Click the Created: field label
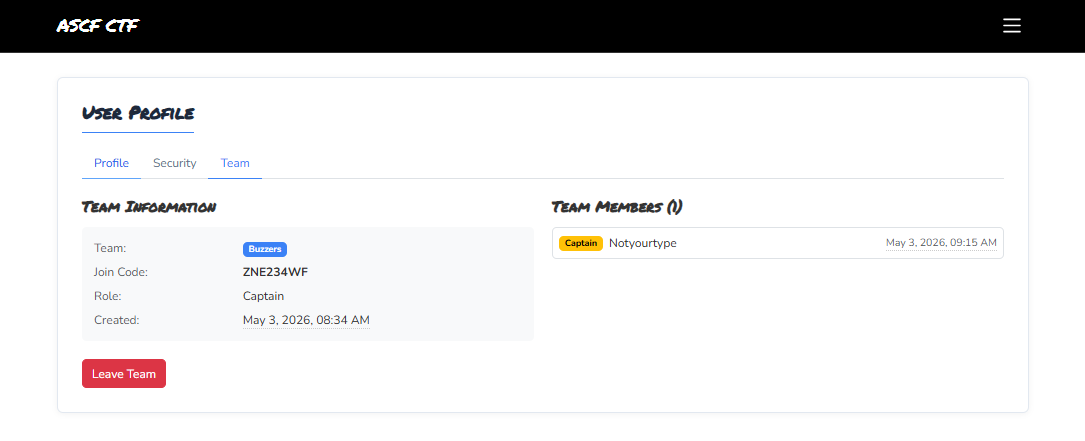 click(x=117, y=320)
